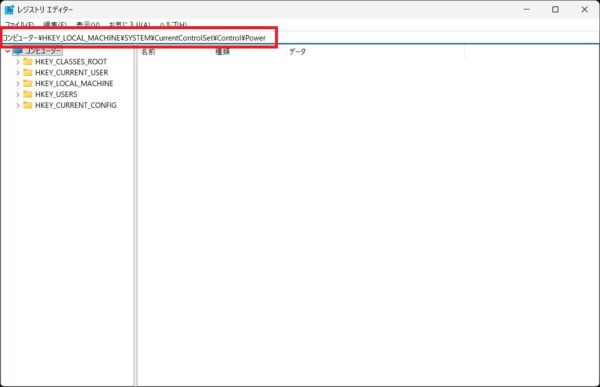This screenshot has height=387, width=600.
Task: Open the お気に入り(A) menu
Action: coord(129,24)
